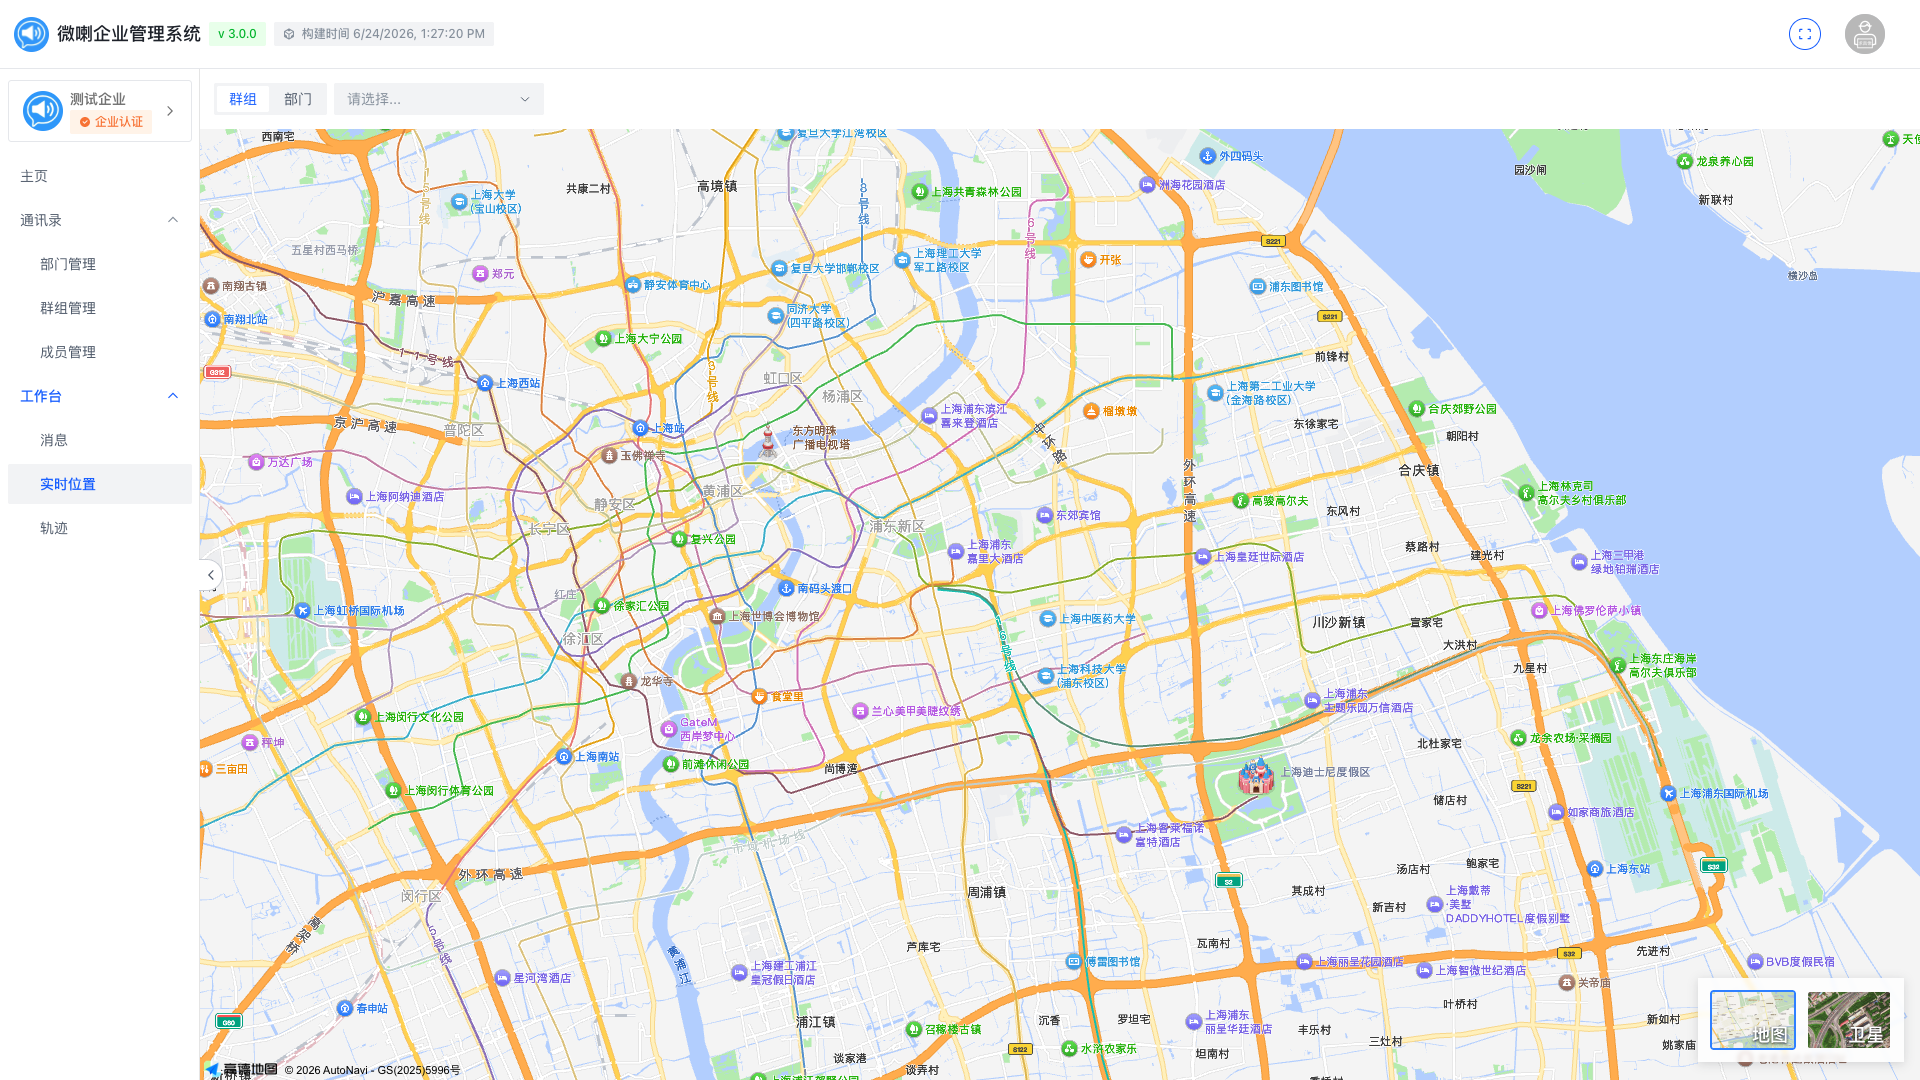This screenshot has height=1080, width=1920.
Task: Click the Disney castle map marker
Action: [x=1256, y=776]
